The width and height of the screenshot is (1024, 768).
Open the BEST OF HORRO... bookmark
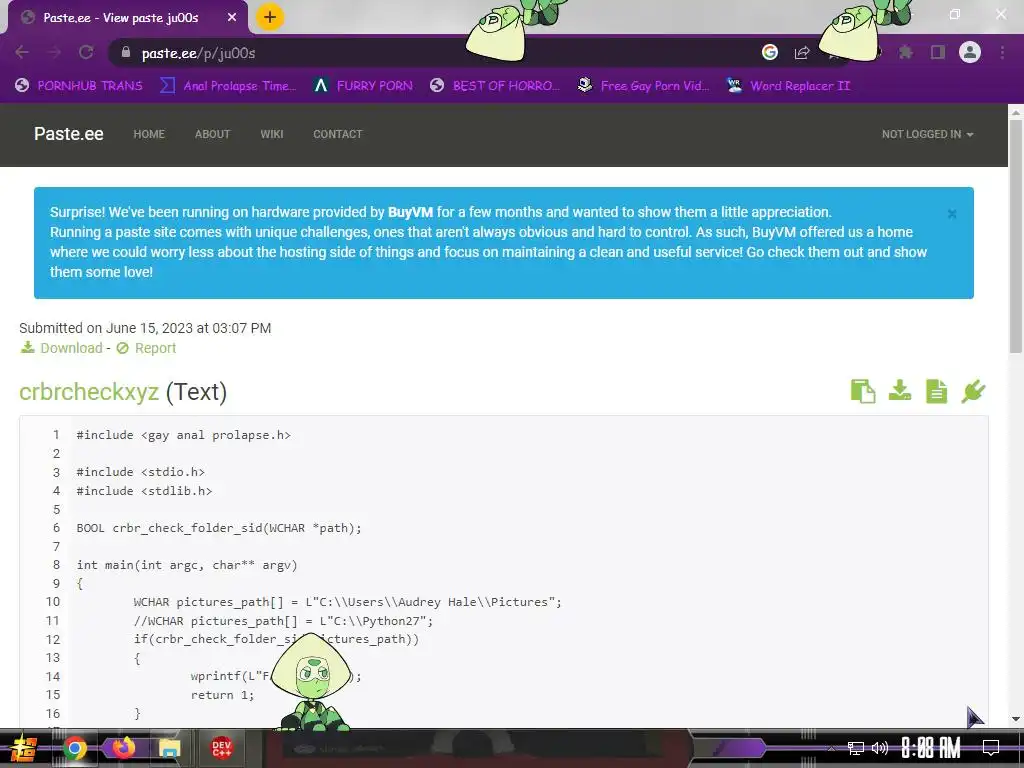[x=495, y=86]
